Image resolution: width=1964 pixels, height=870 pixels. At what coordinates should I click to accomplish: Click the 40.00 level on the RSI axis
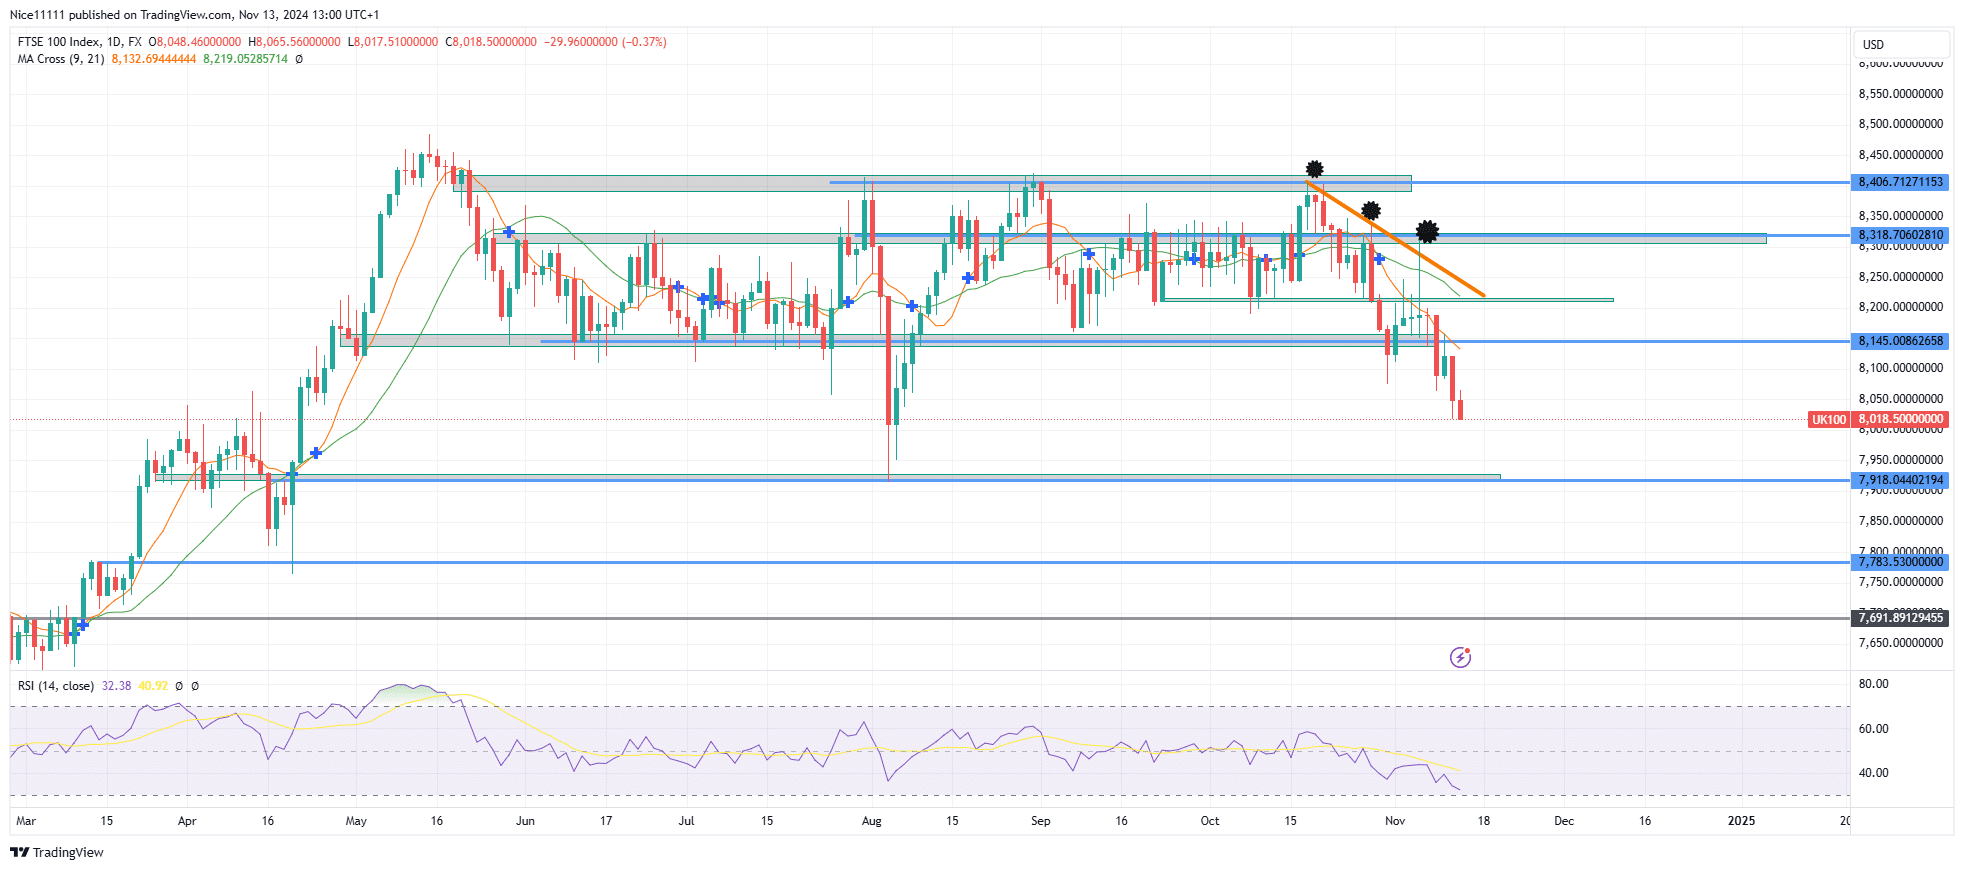pyautogui.click(x=1874, y=773)
